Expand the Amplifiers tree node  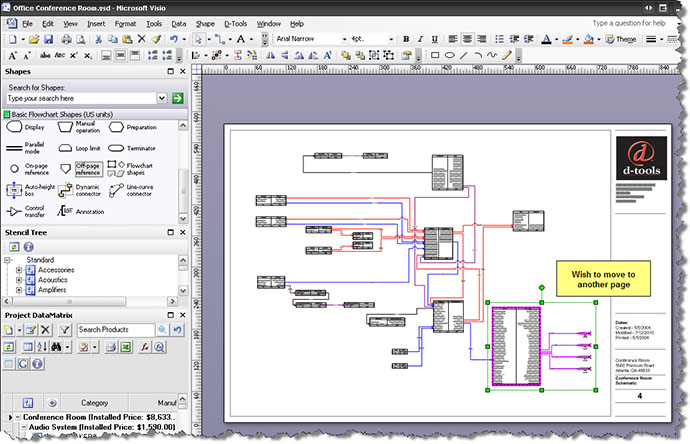[x=19, y=290]
